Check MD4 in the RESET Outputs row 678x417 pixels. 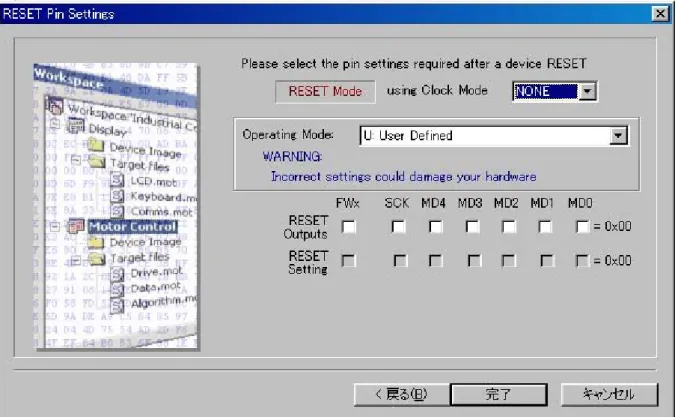[435, 227]
